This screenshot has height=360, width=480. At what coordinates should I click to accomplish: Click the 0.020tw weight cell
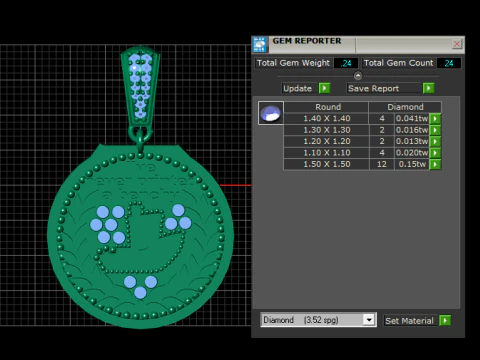(x=412, y=153)
